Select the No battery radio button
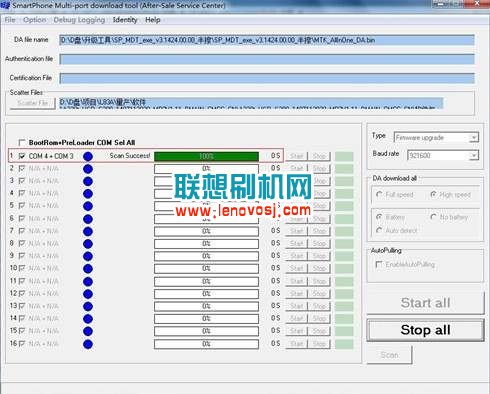Screen dimensions: 490x394 tap(433, 217)
